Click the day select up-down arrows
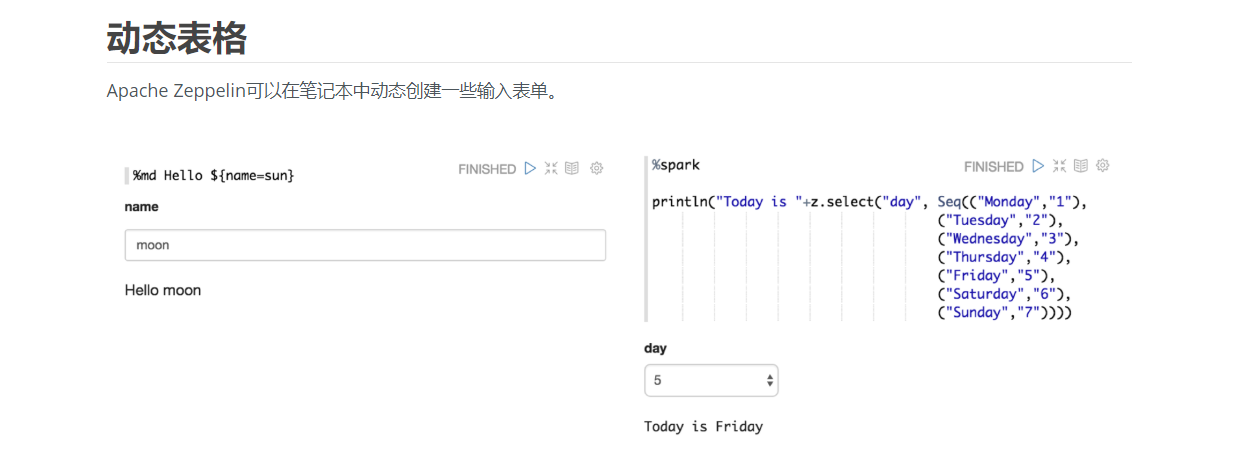 [769, 381]
